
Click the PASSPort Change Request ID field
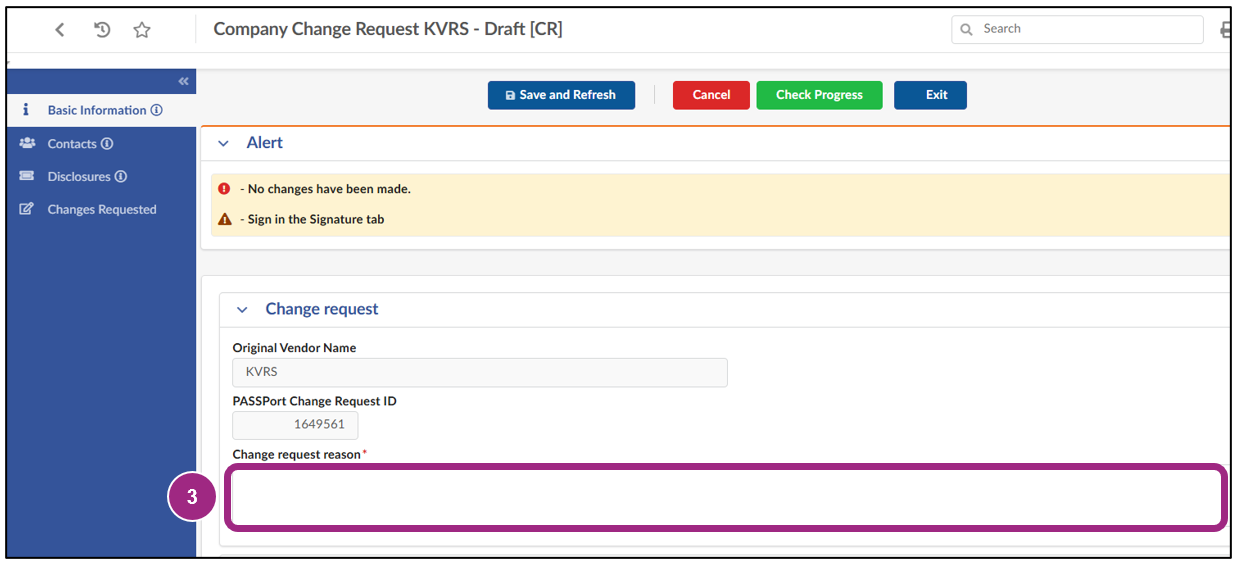coord(295,425)
